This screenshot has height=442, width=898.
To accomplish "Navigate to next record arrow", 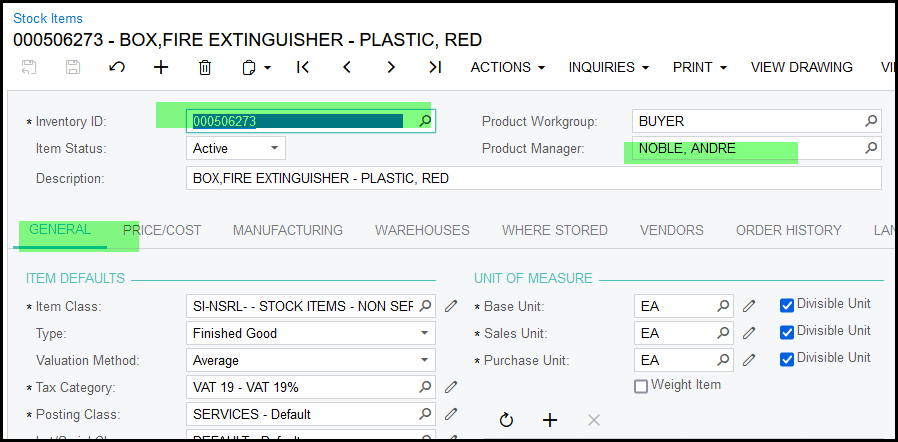I will click(391, 67).
